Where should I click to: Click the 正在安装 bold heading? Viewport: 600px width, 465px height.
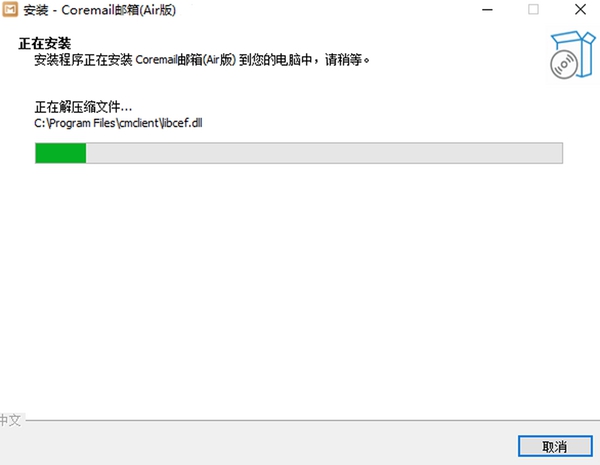tap(45, 43)
